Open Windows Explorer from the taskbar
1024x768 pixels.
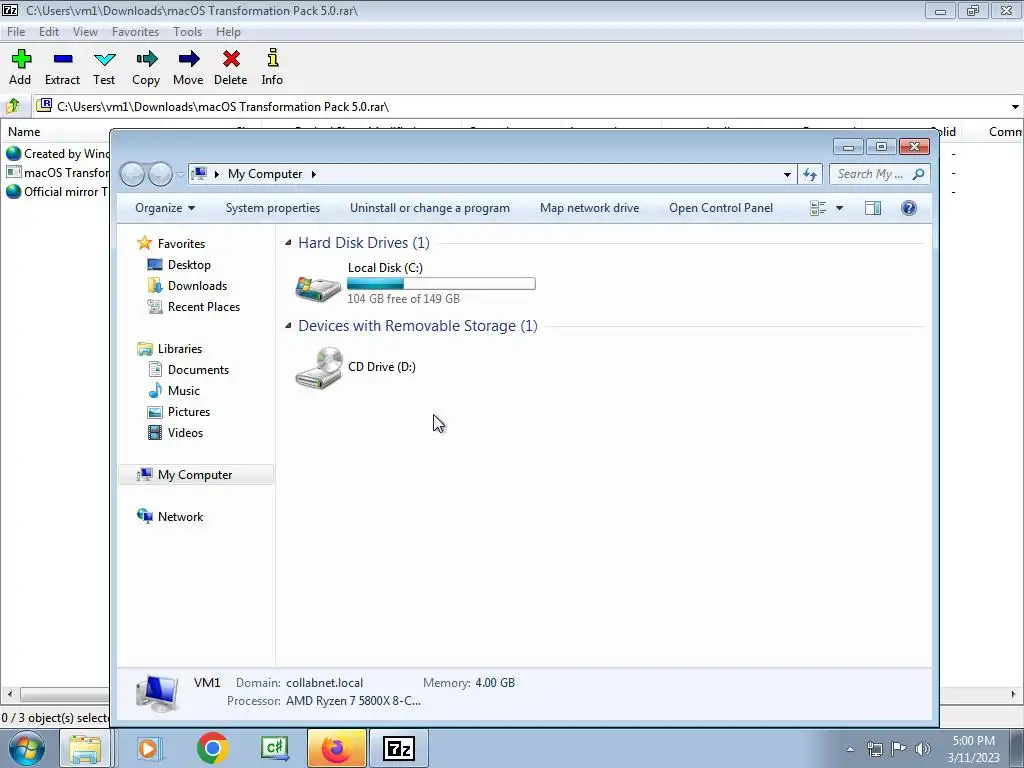pyautogui.click(x=85, y=748)
